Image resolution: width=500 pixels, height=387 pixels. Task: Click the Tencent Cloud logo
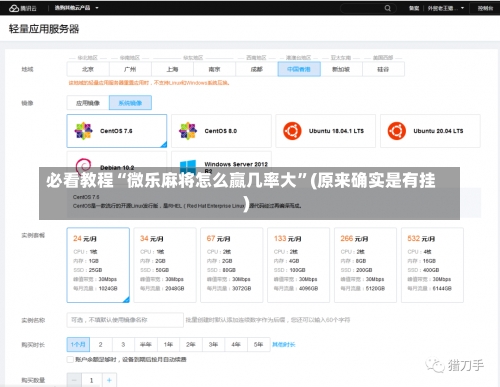[23, 8]
